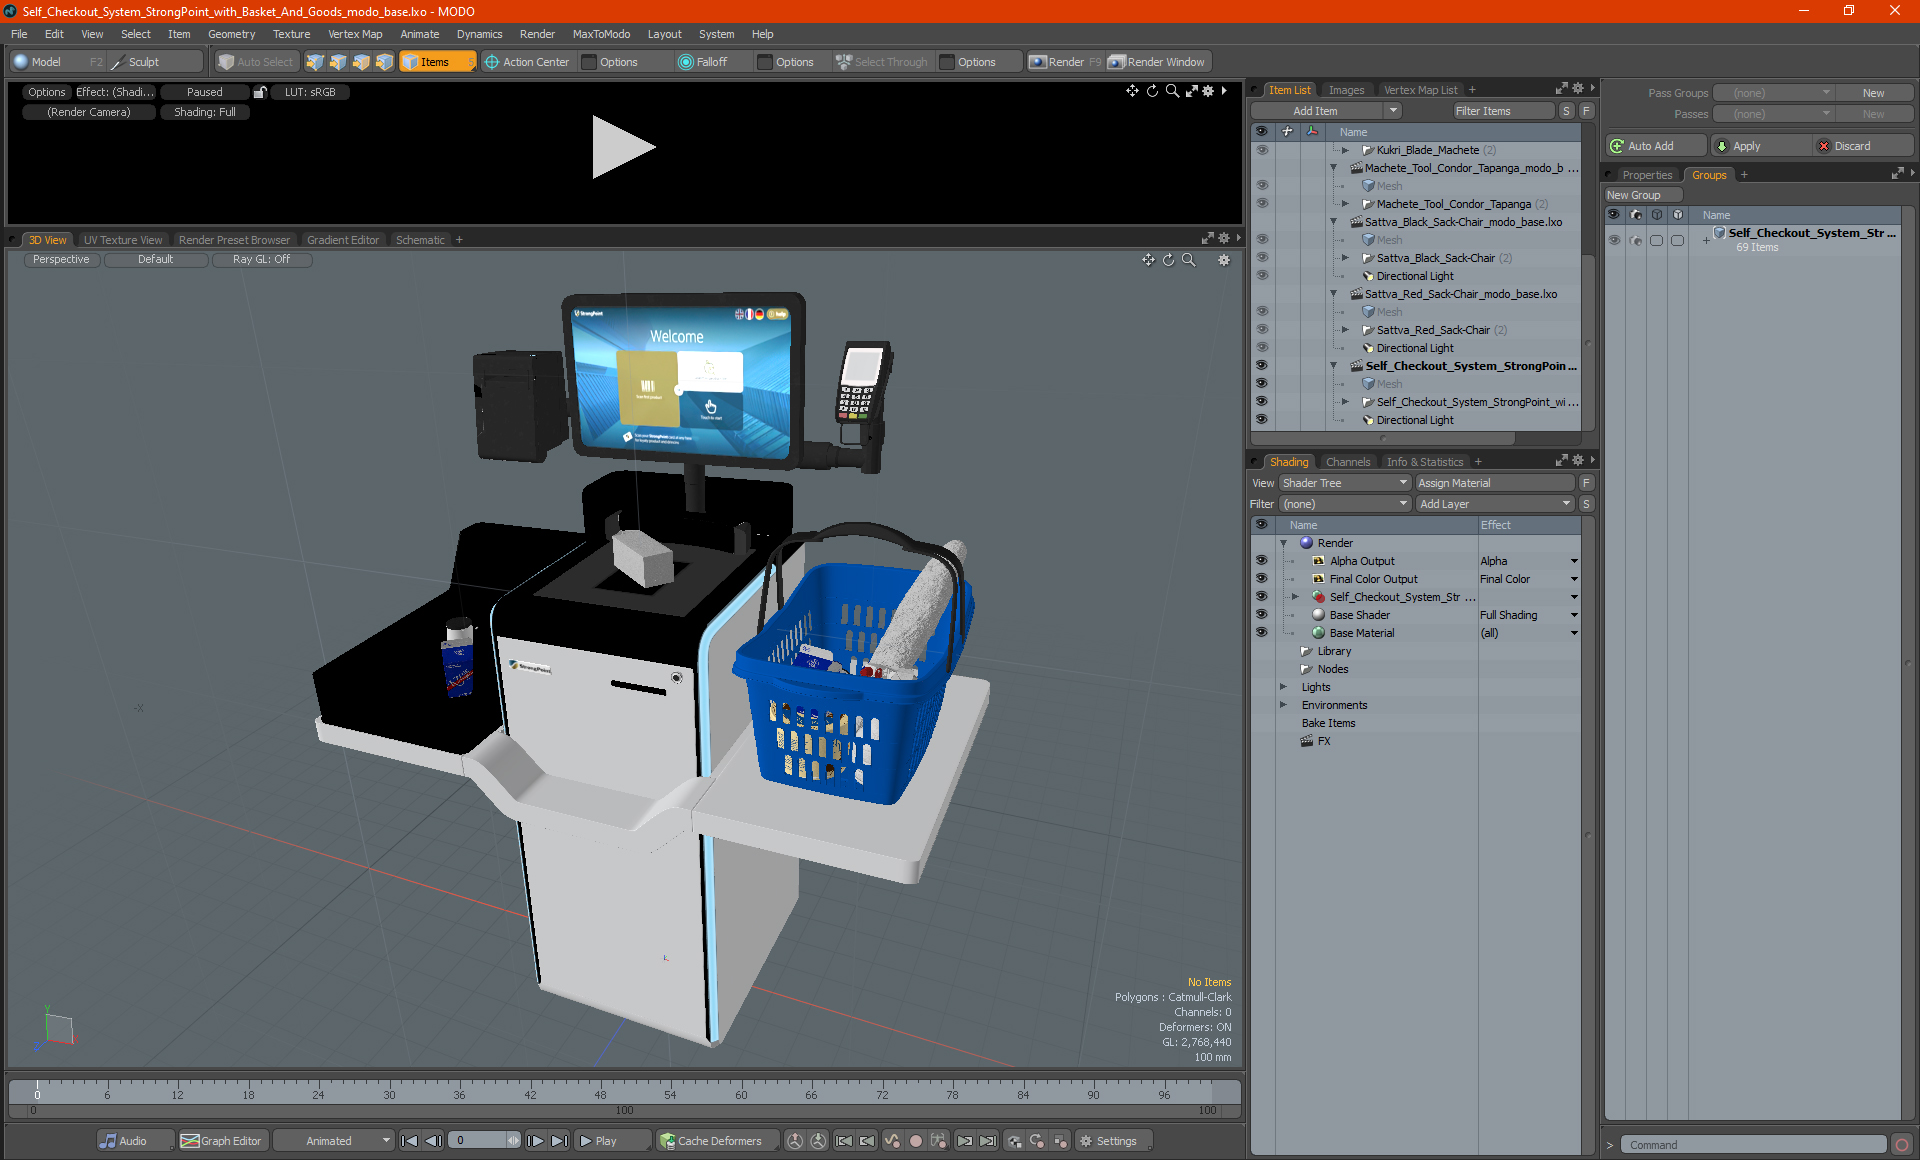Open the 3D viewport settings gear

1223,260
